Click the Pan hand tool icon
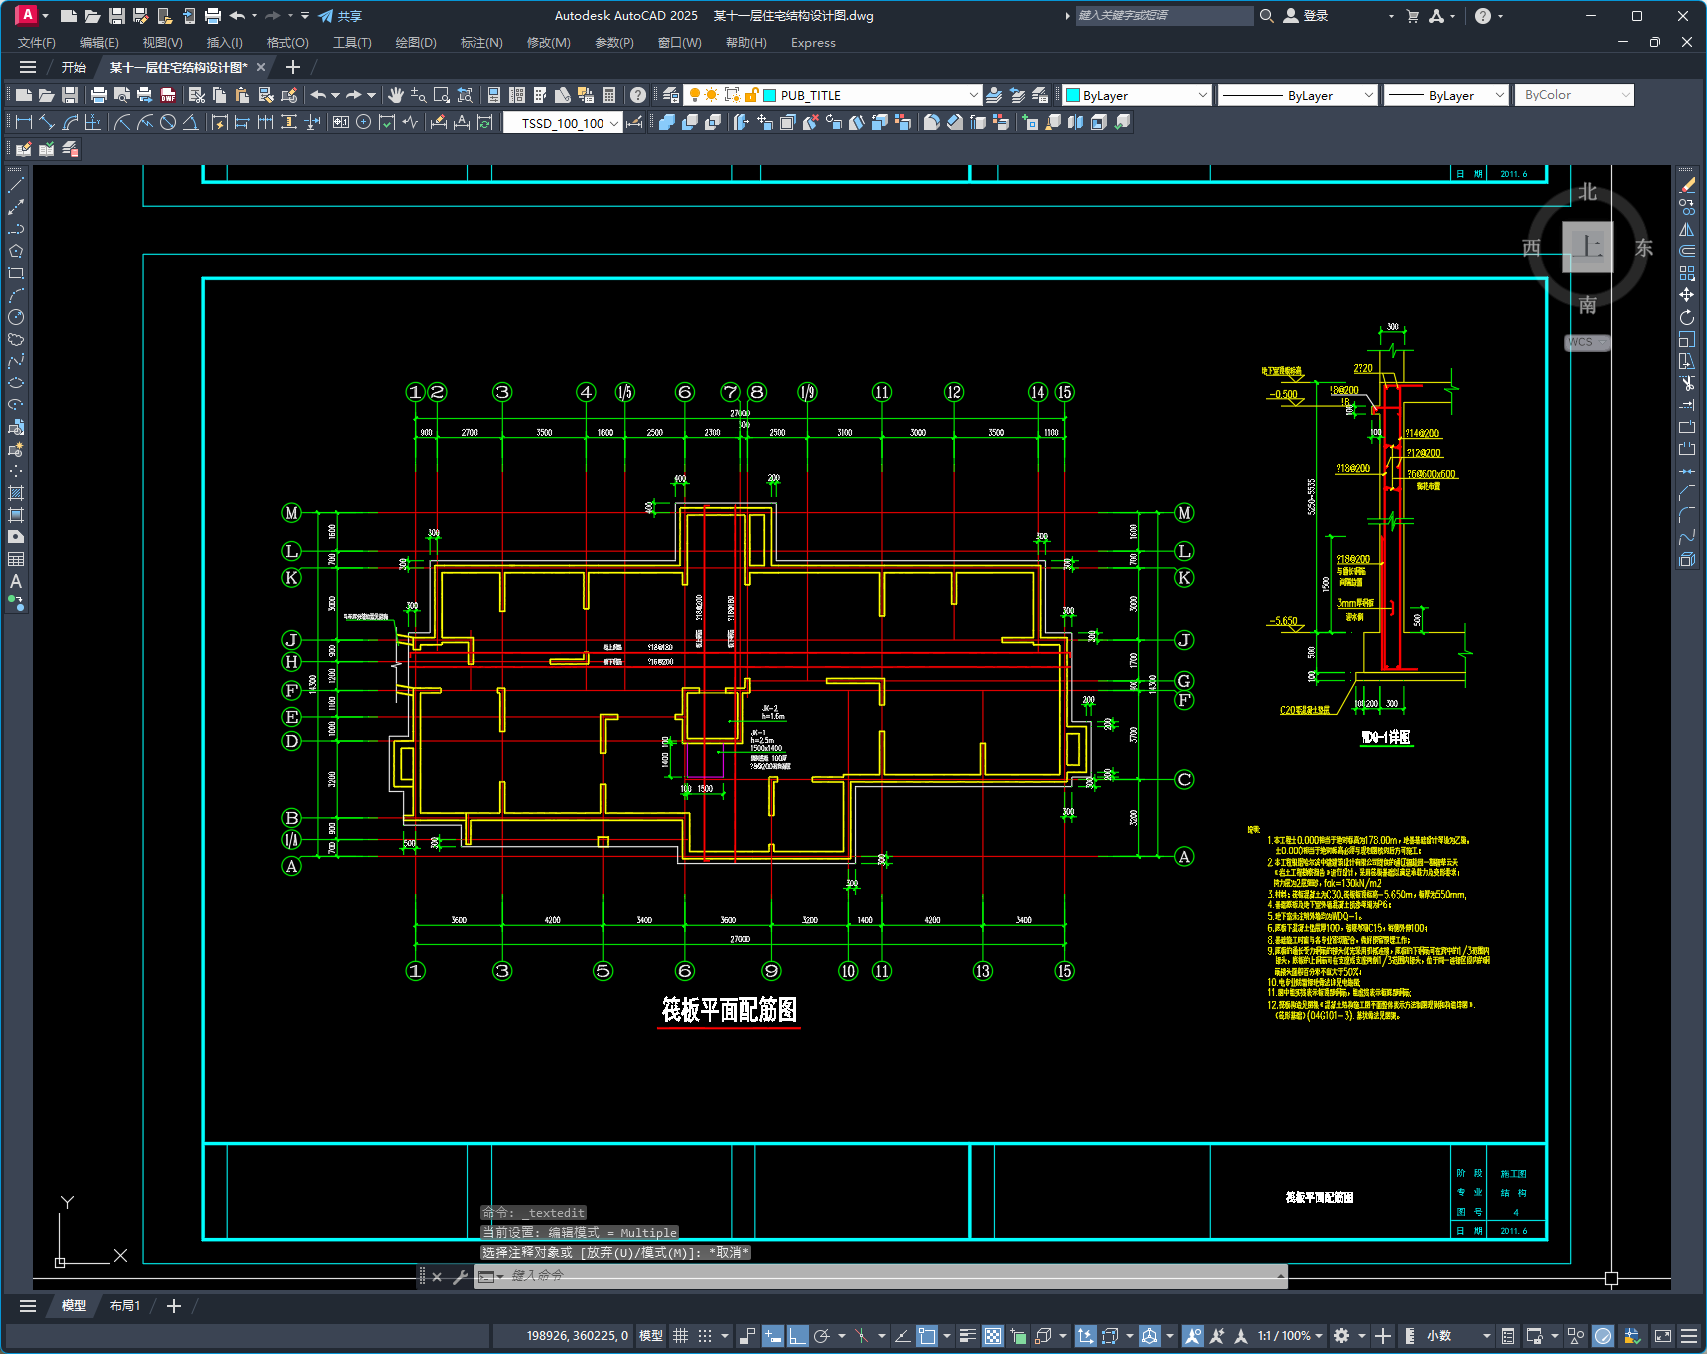 (396, 95)
